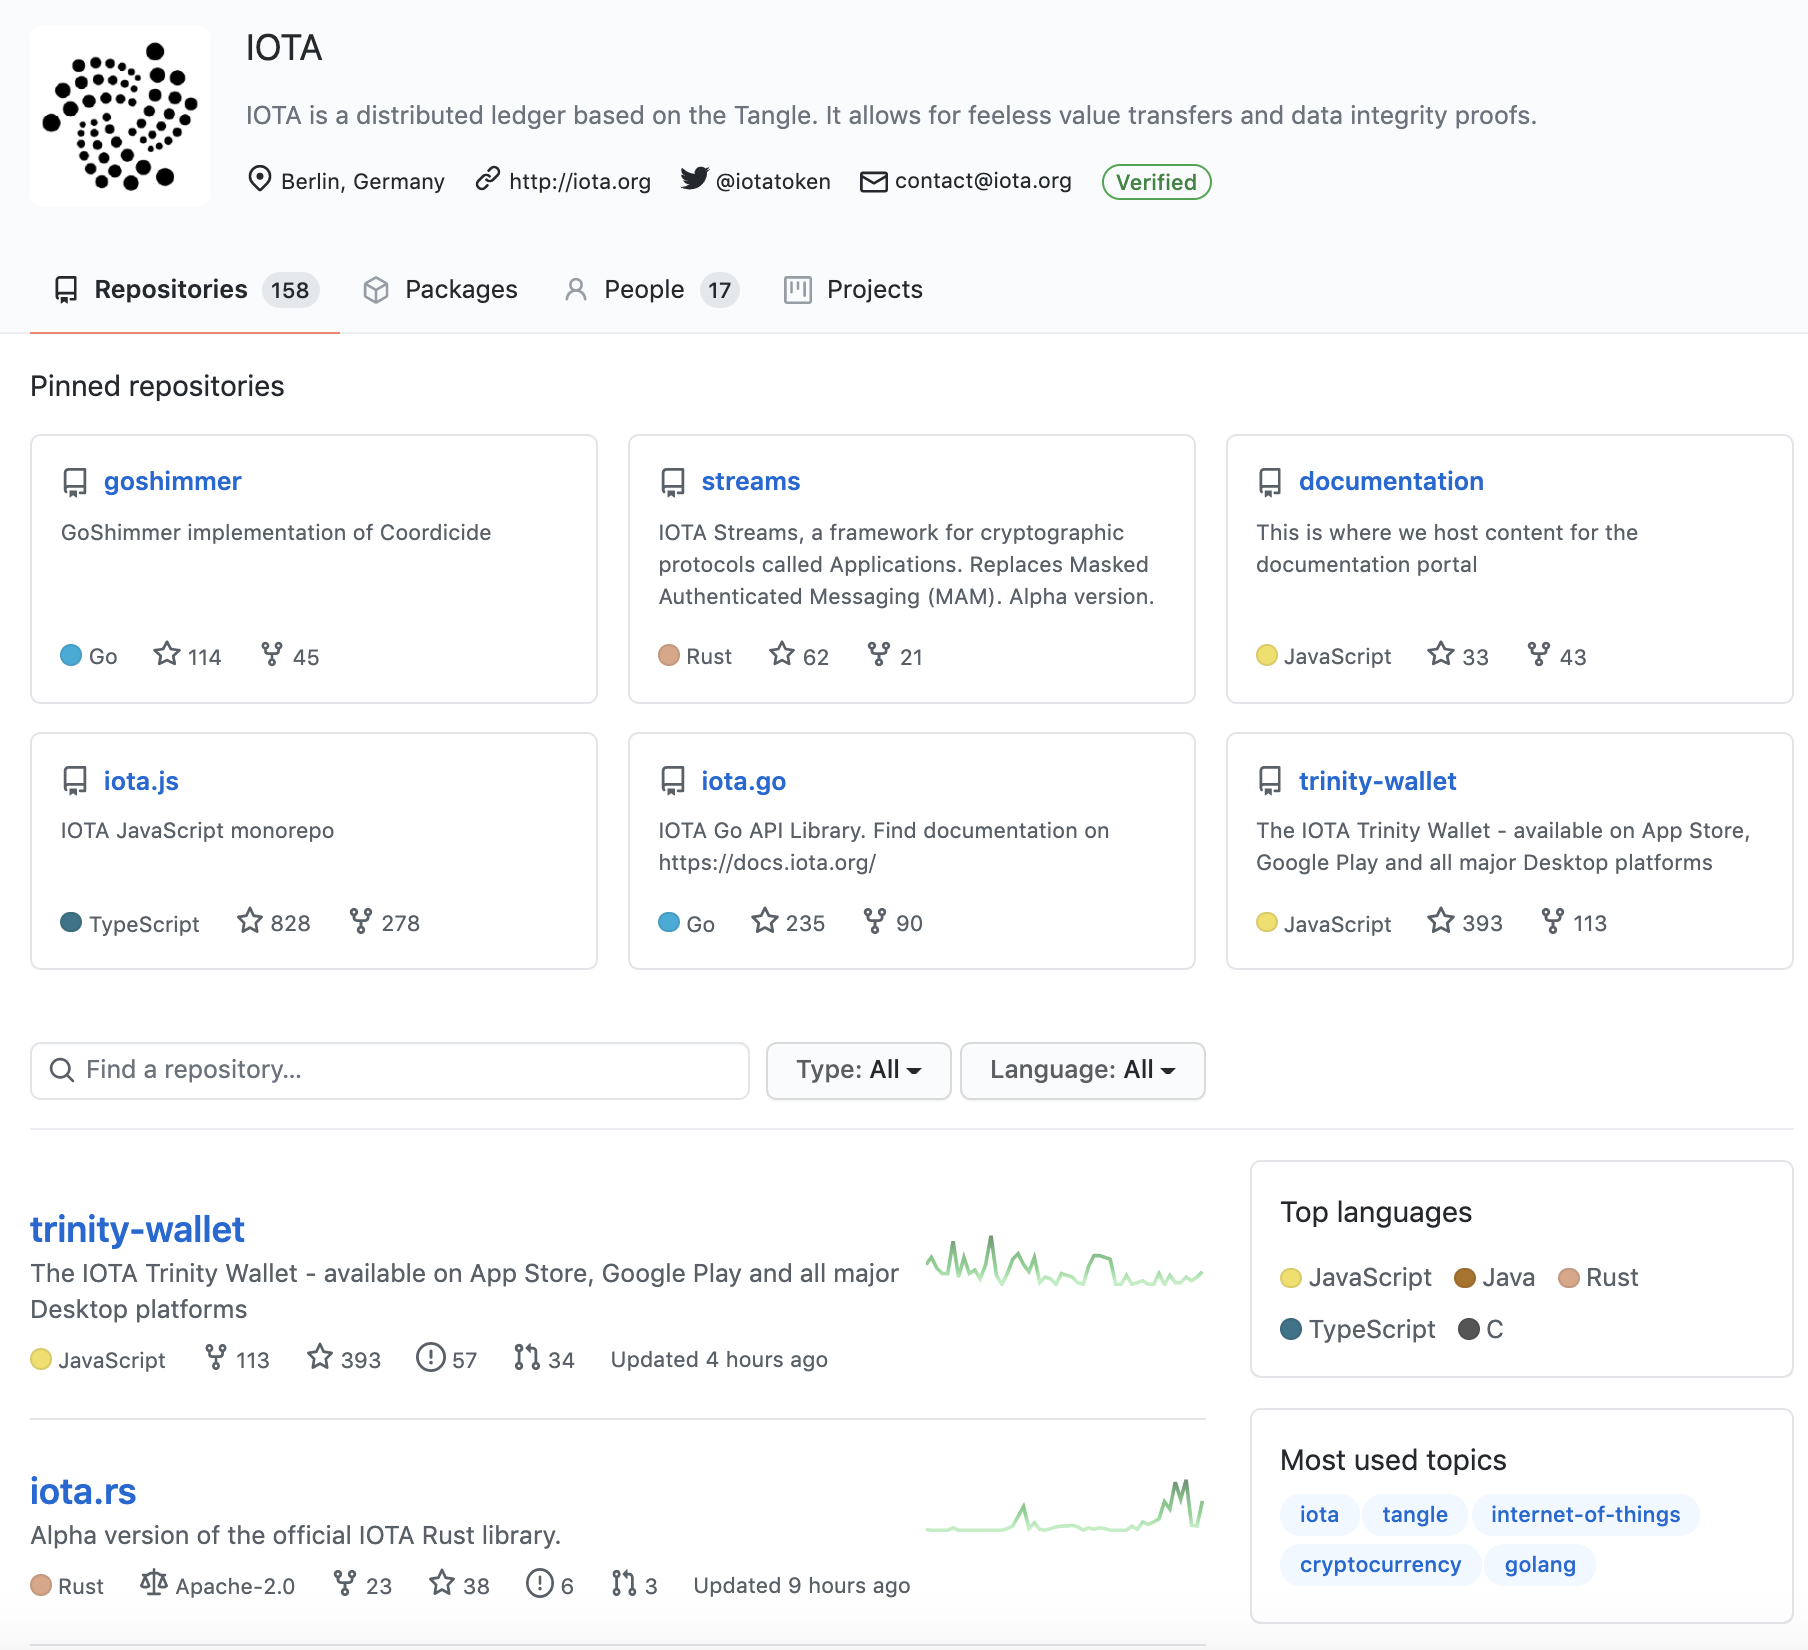Open the pinned documentation repository
Viewport: 1808px width, 1650px height.
1391,481
